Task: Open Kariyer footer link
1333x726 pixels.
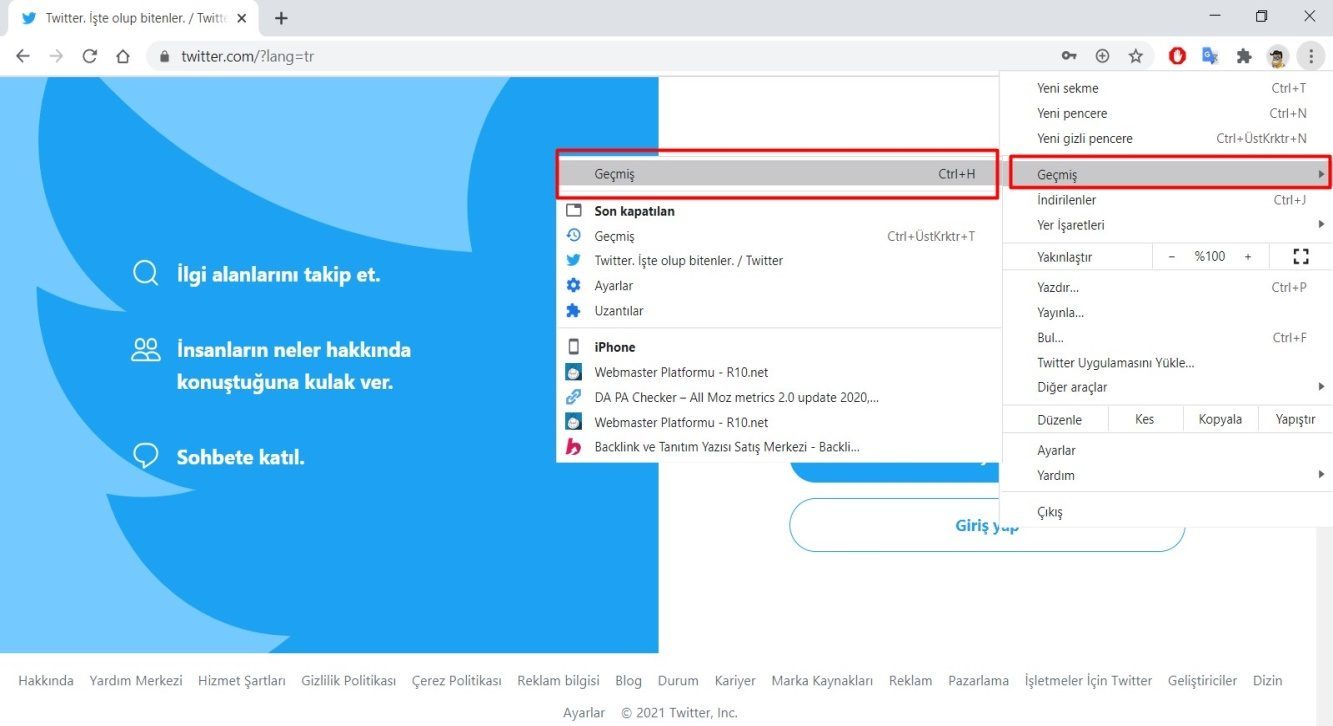Action: coord(735,680)
